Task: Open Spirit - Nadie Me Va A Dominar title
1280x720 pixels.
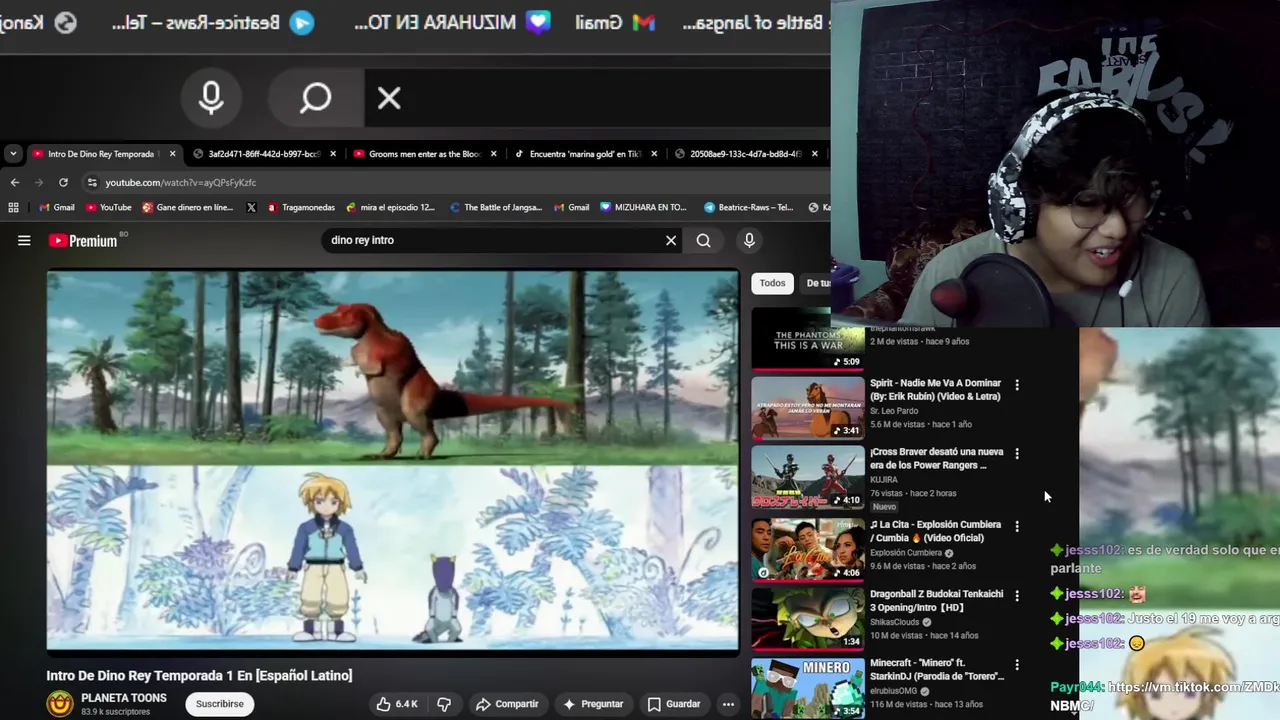Action: coord(935,390)
